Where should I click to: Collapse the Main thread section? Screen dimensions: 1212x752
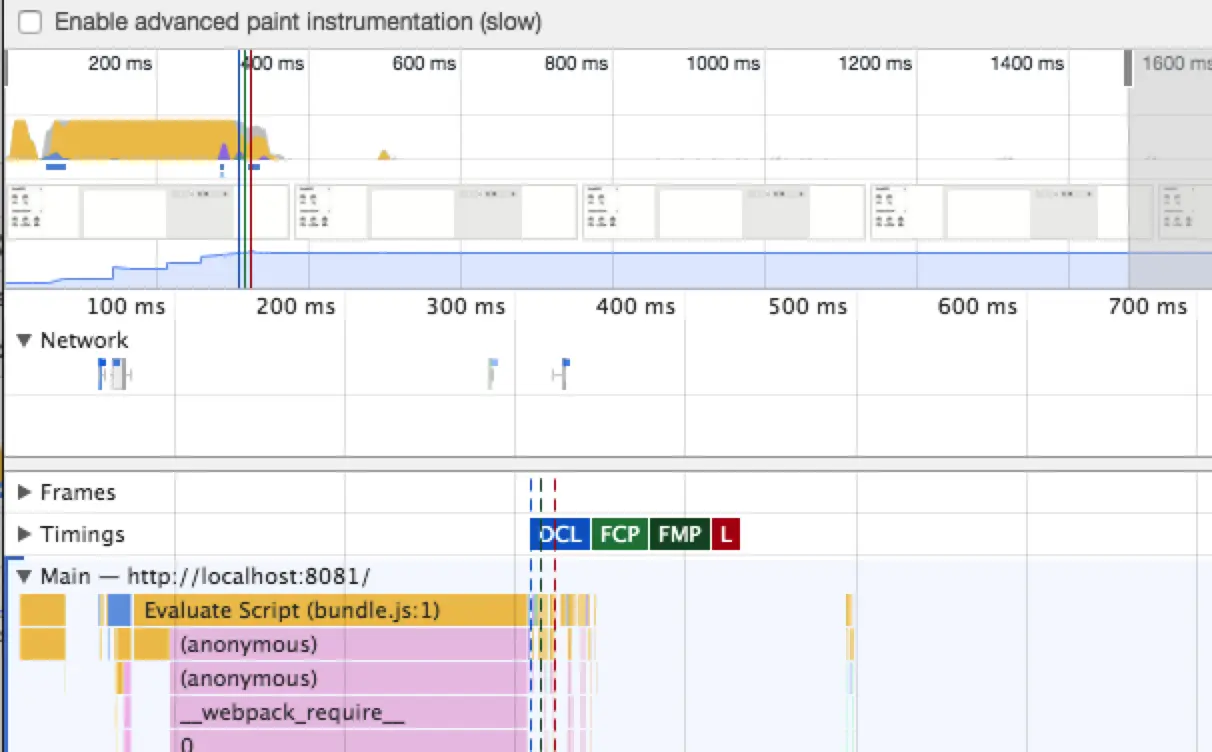coord(25,577)
